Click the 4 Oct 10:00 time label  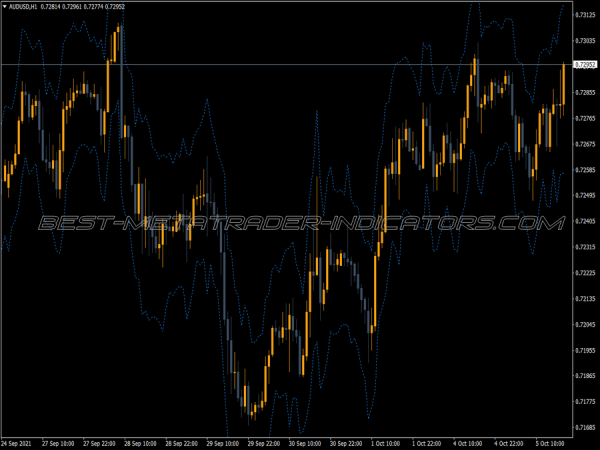468,443
